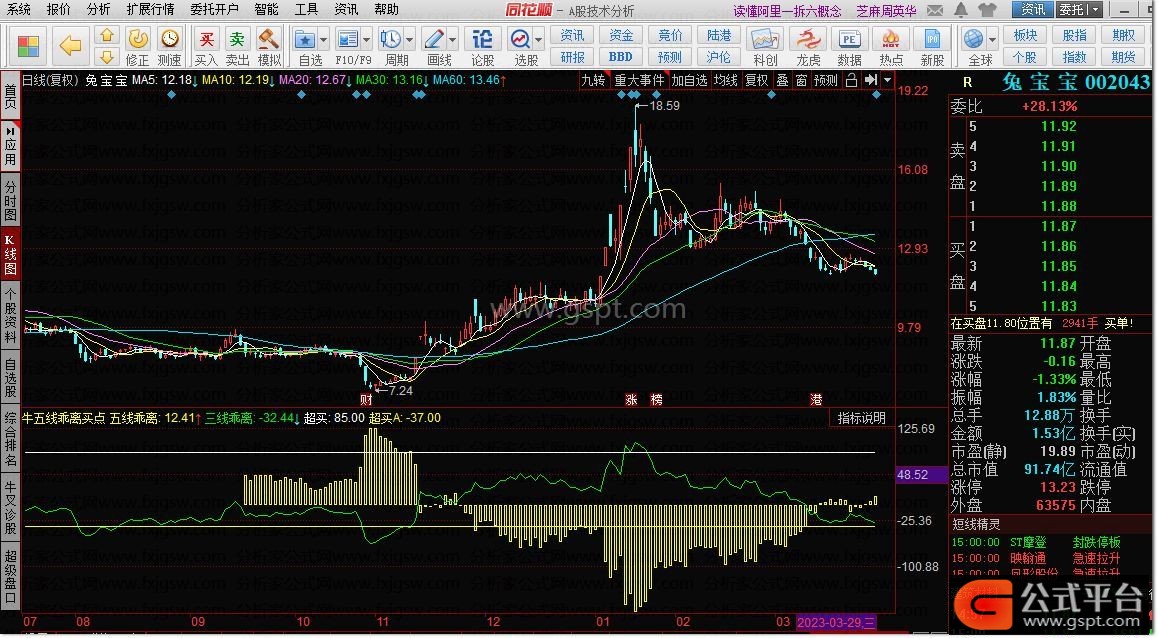The height and width of the screenshot is (638, 1159).
Task: Toggle the chart lock icon
Action: (x=851, y=80)
